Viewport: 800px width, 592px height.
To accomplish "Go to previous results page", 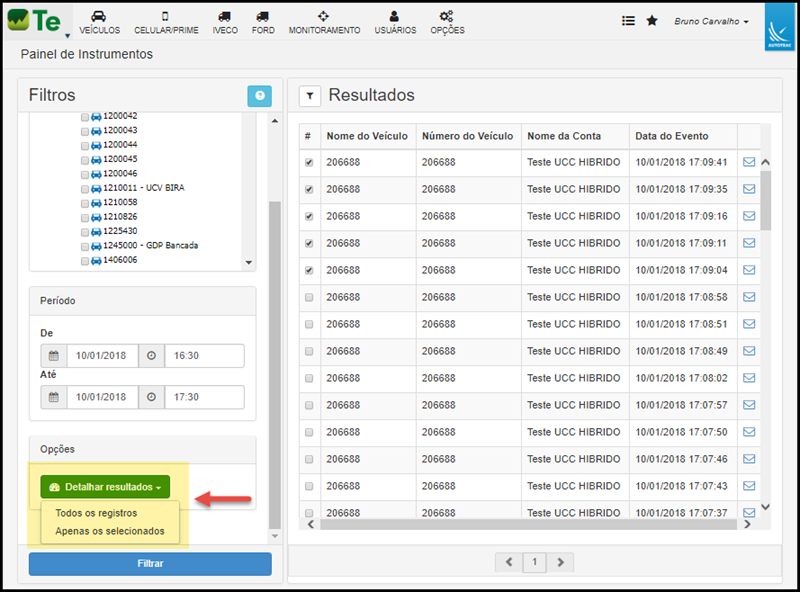I will 509,562.
